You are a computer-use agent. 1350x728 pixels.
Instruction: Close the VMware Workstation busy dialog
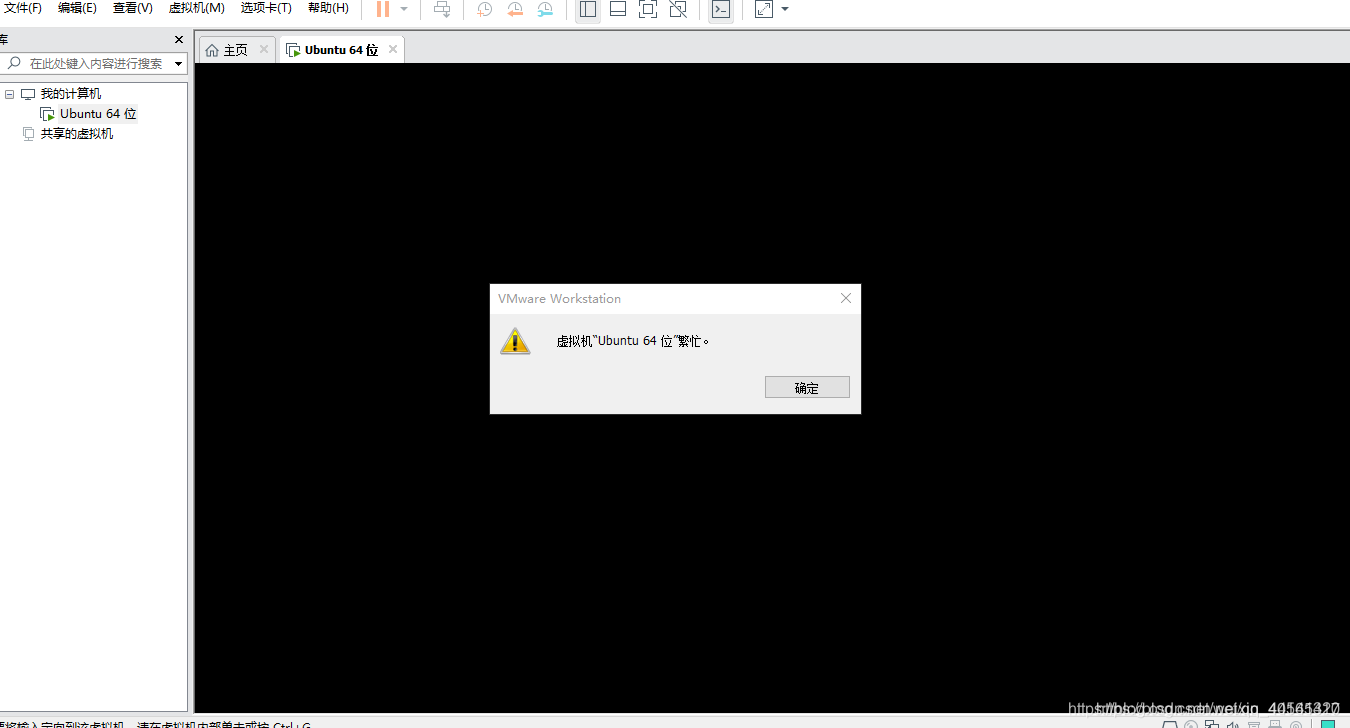[x=846, y=298]
